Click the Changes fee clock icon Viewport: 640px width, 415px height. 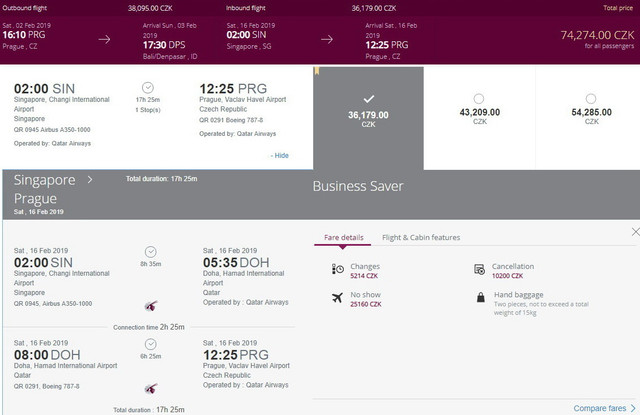338,269
